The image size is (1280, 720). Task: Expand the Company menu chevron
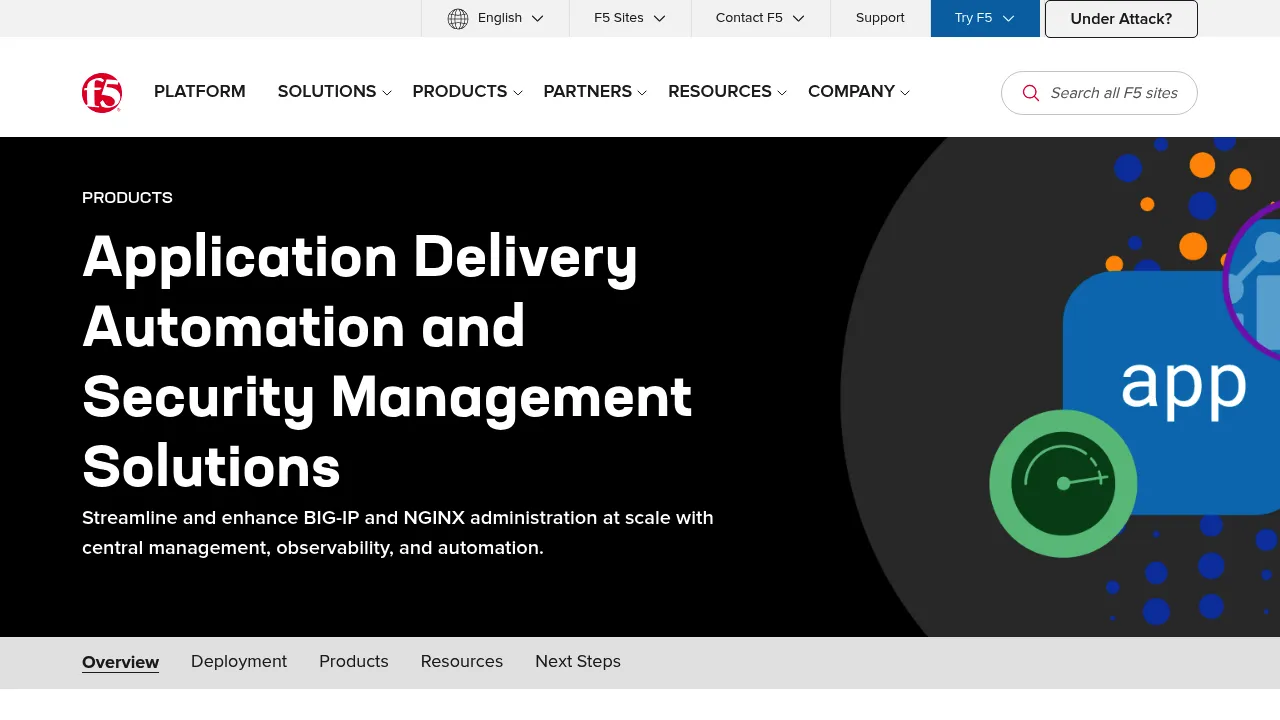click(x=905, y=93)
